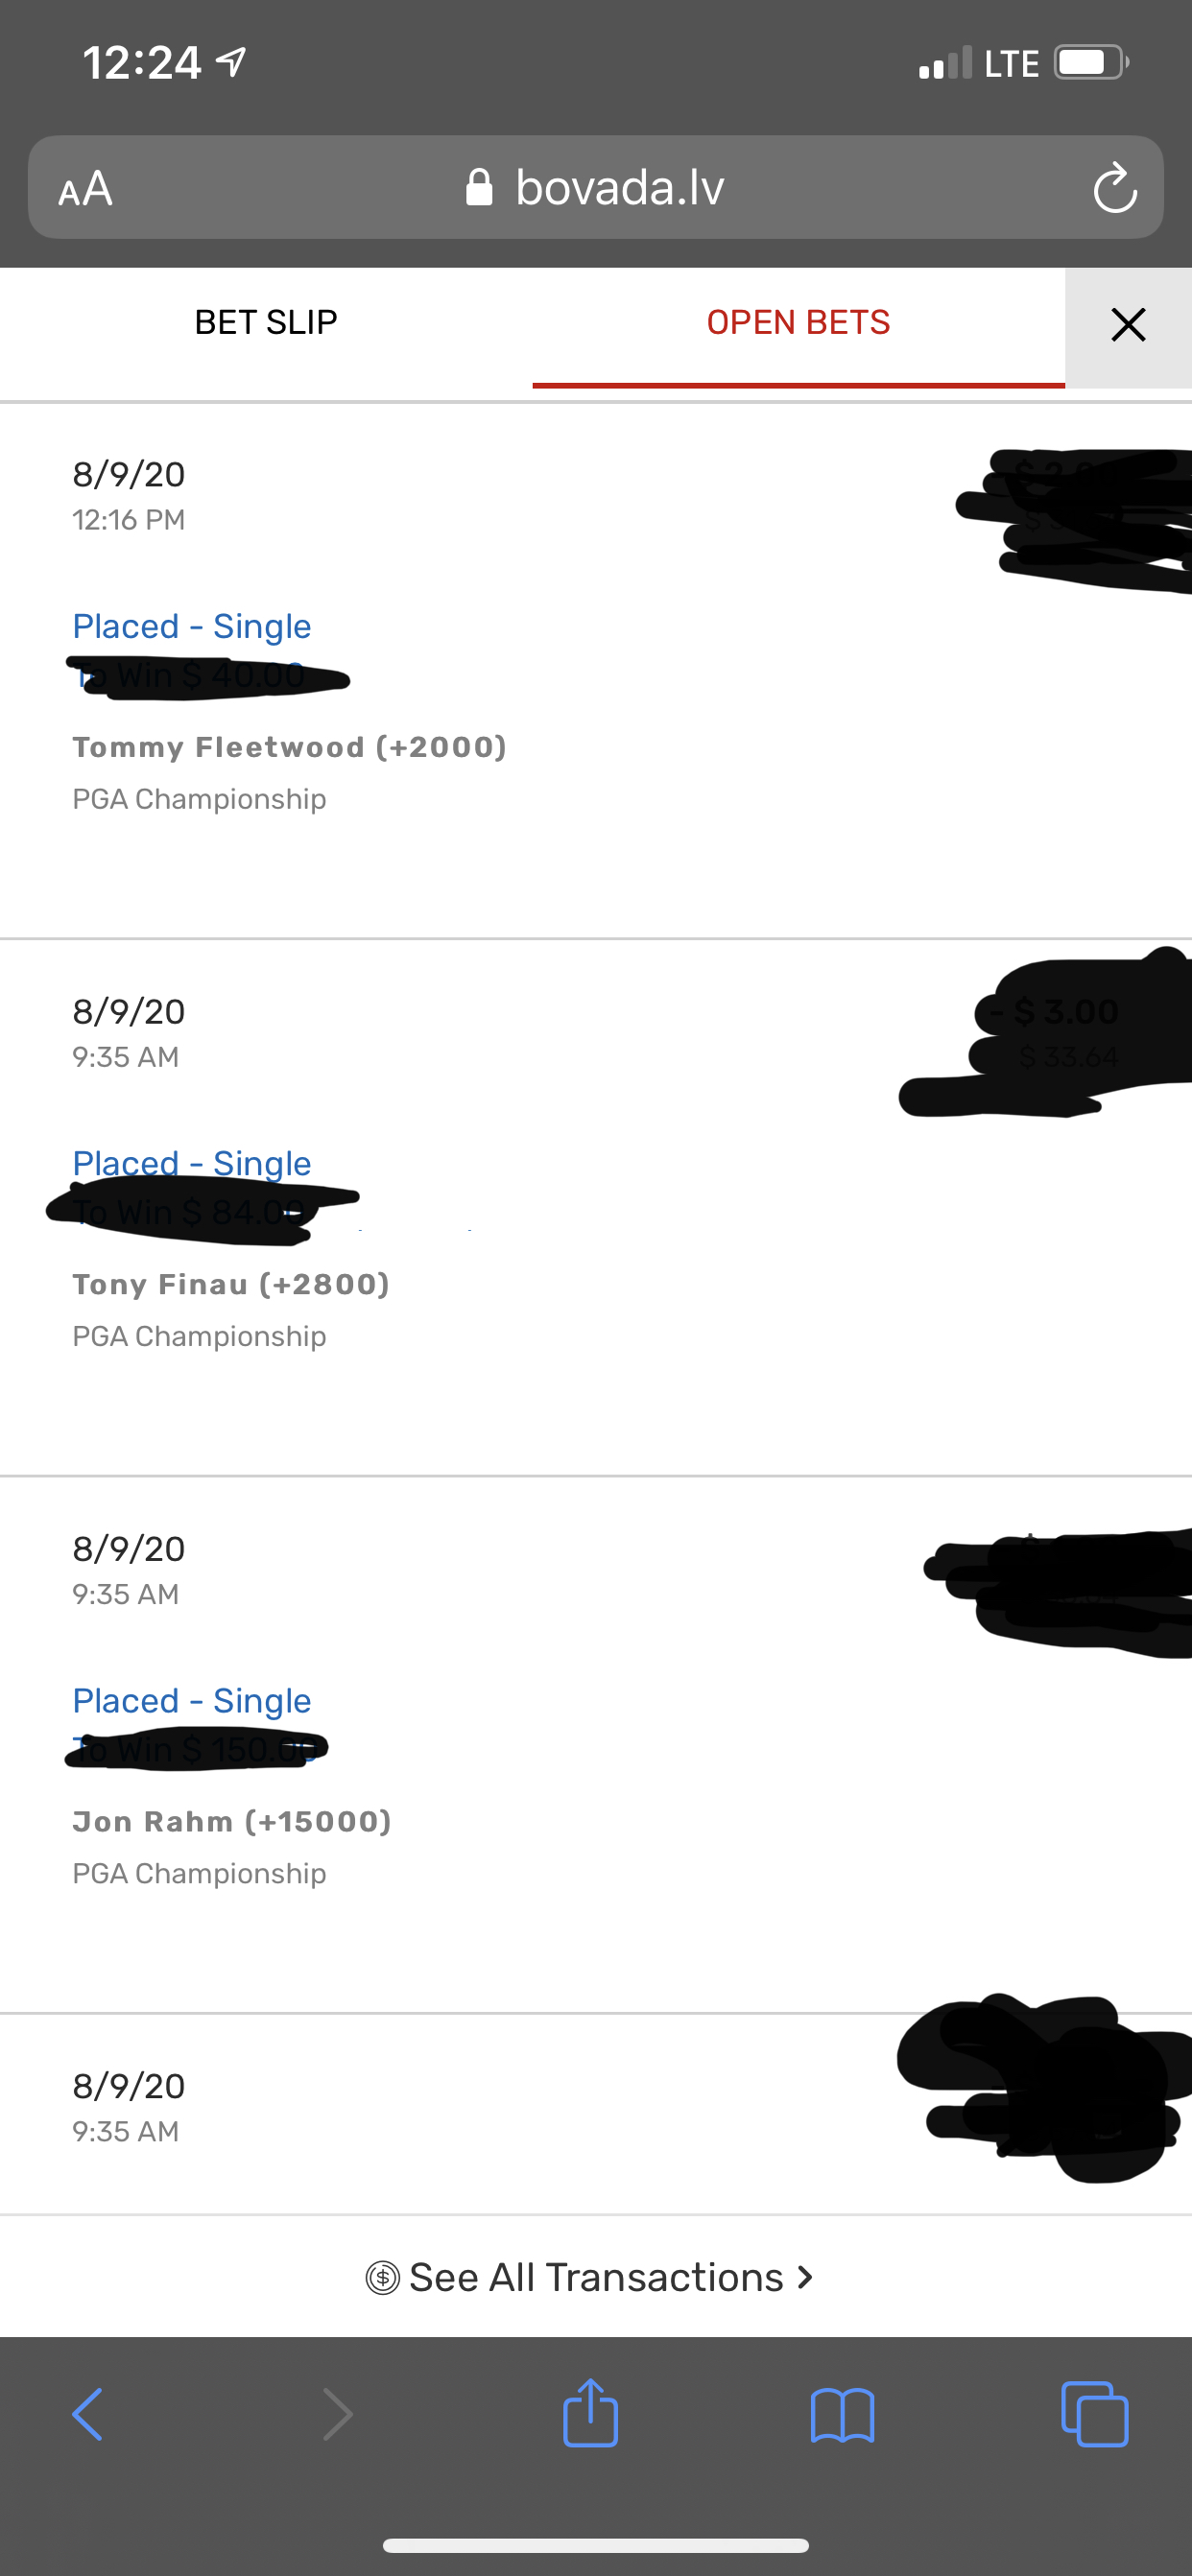The height and width of the screenshot is (2576, 1192).
Task: Tap the Safari reload page icon
Action: click(x=1114, y=188)
